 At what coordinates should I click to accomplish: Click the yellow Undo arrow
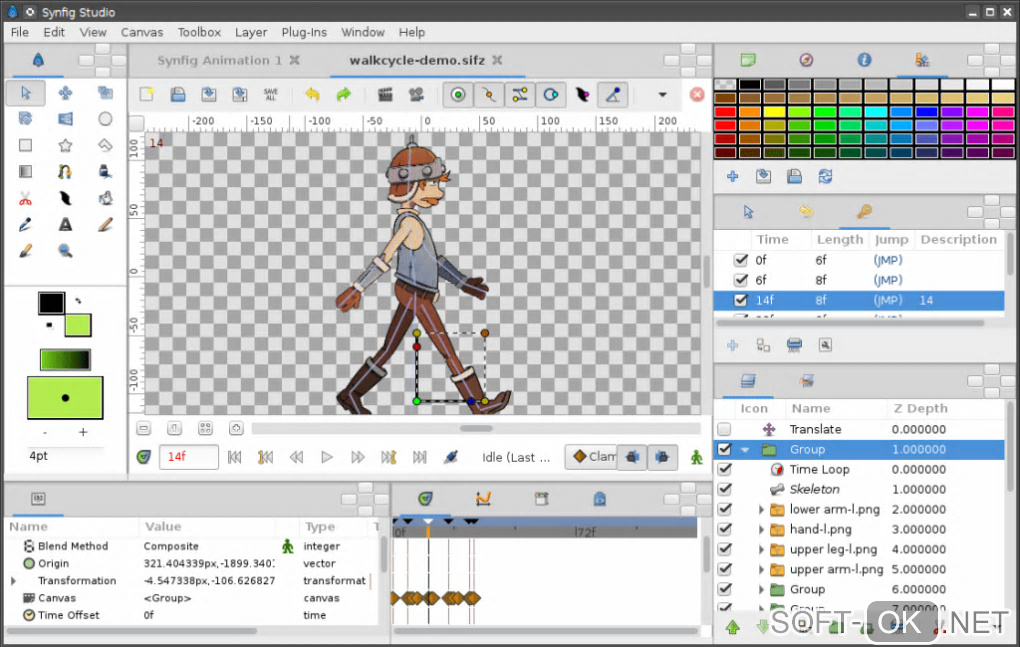coord(312,94)
